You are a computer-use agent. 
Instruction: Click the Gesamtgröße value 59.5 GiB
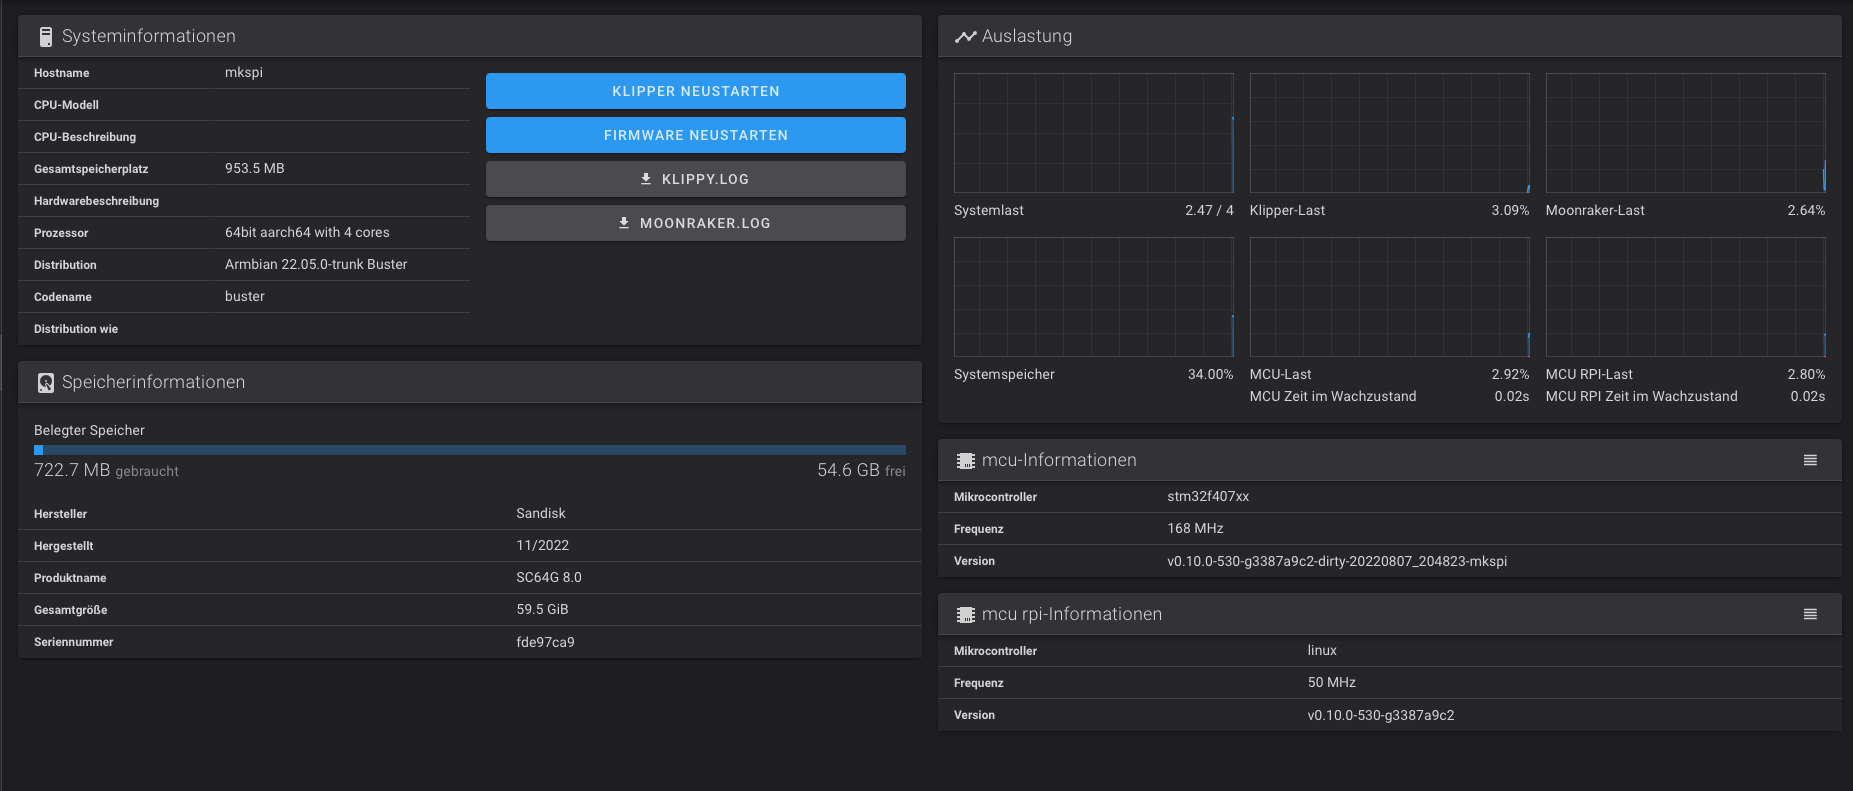(542, 609)
